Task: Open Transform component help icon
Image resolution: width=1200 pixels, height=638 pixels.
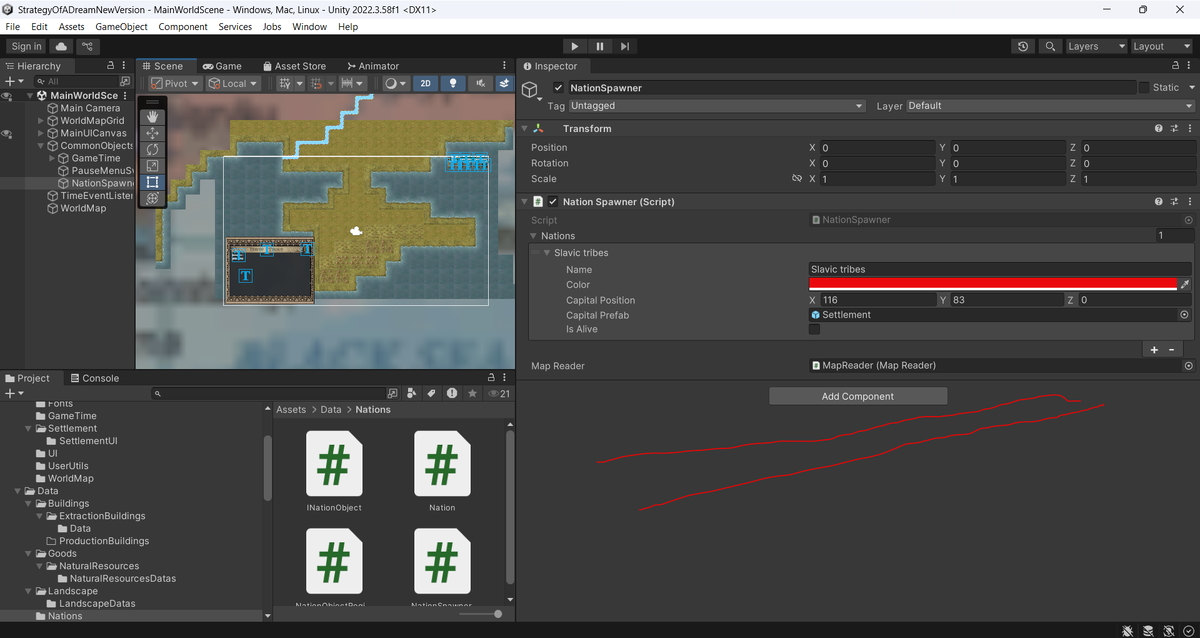Action: click(x=1159, y=129)
